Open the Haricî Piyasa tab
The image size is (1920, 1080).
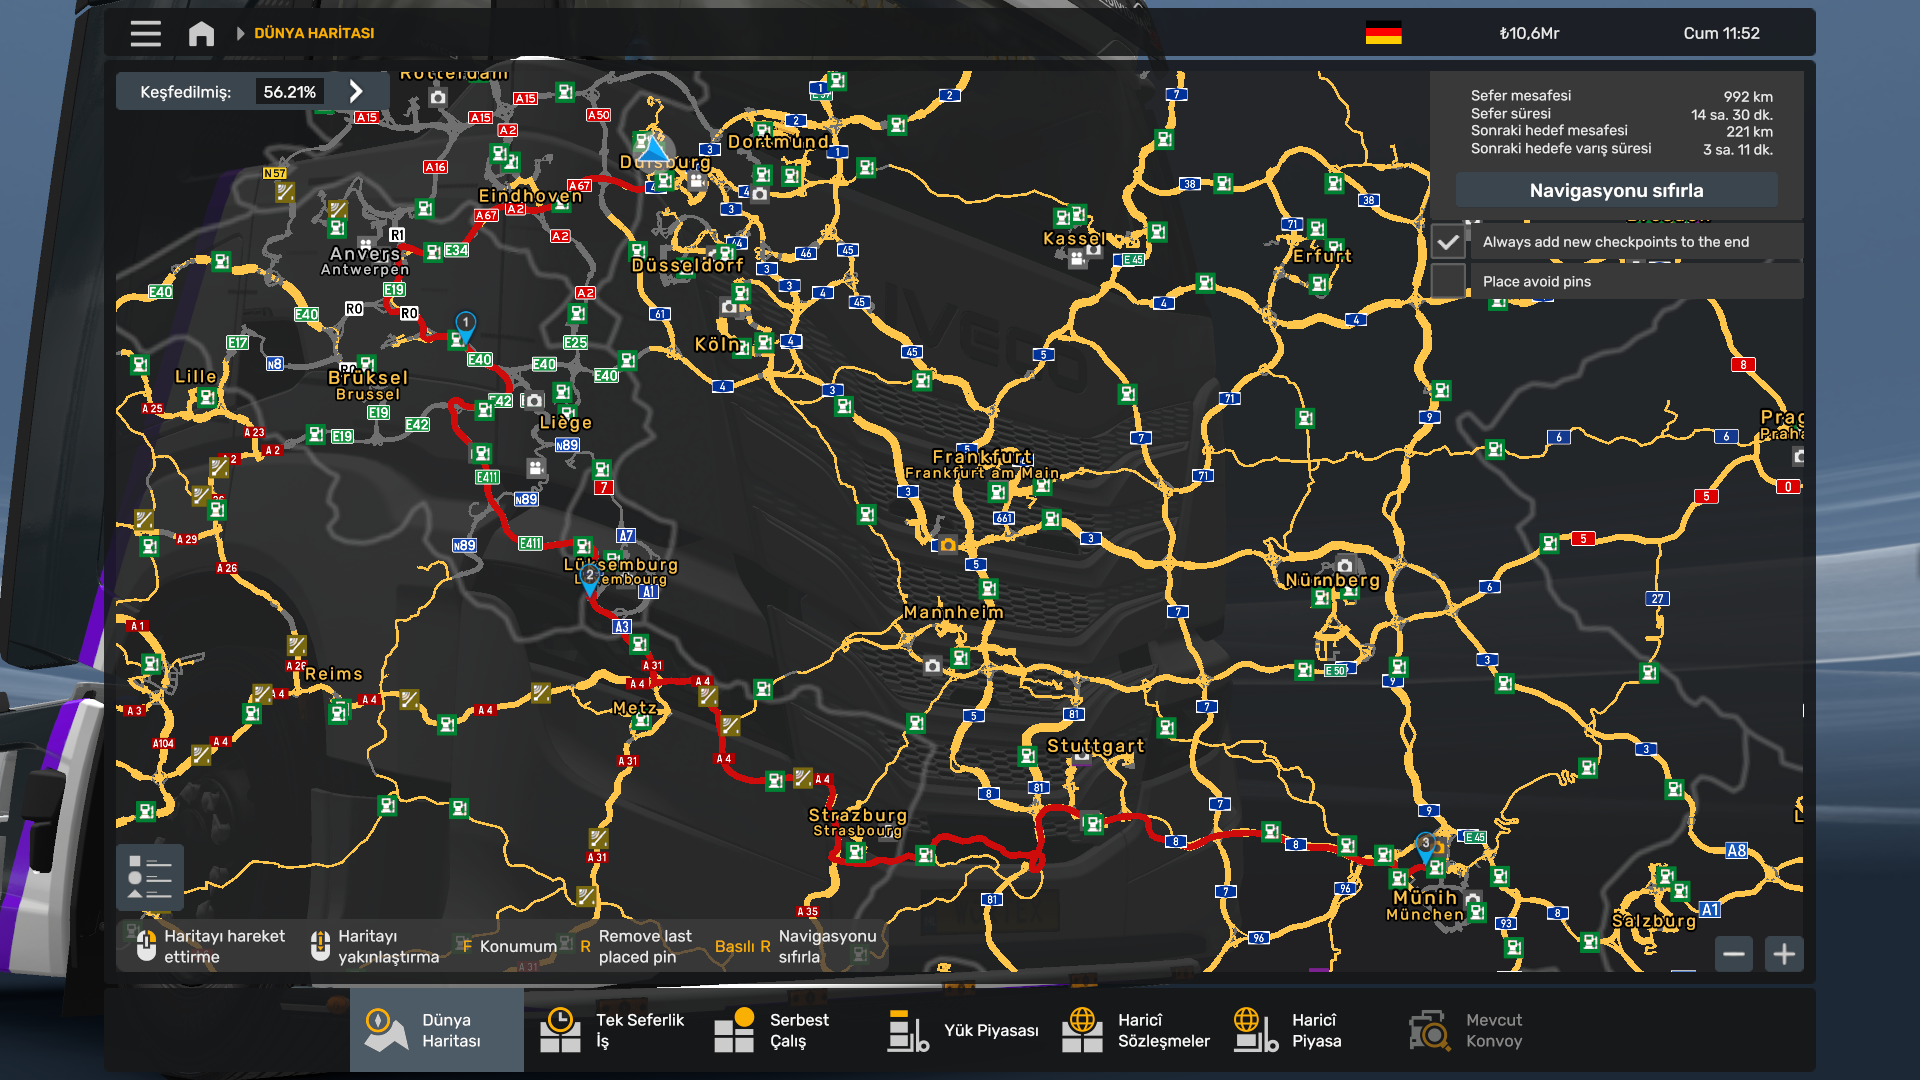tap(1305, 1030)
